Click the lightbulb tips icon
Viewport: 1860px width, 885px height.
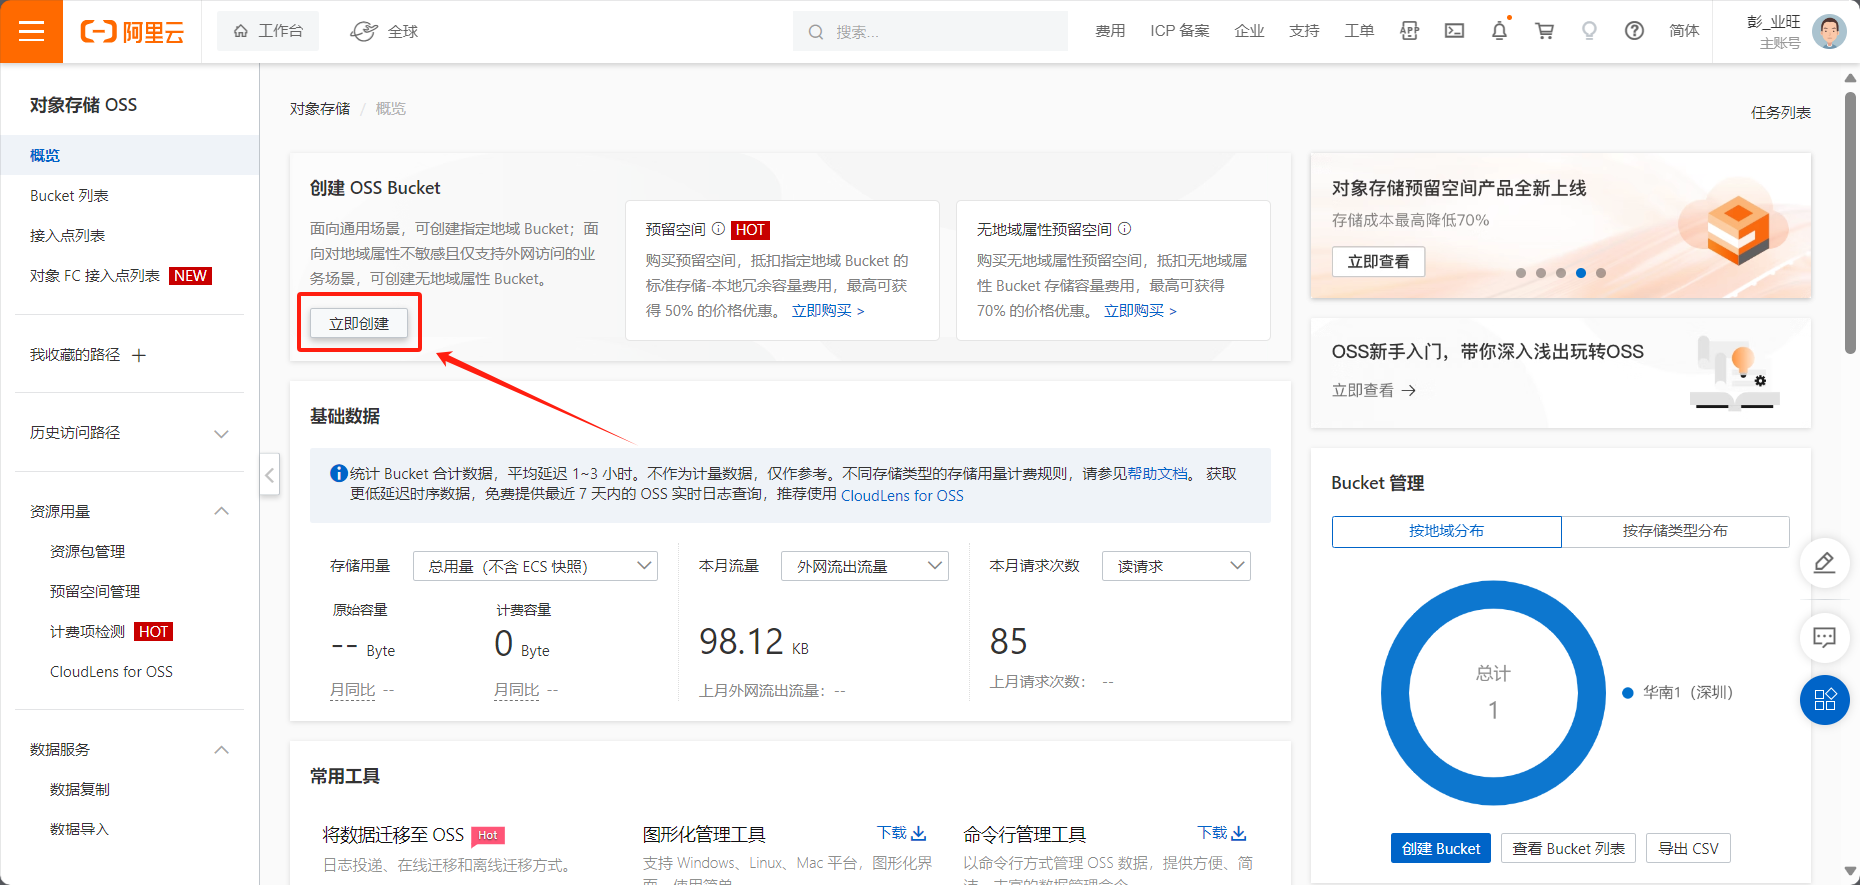(1589, 31)
